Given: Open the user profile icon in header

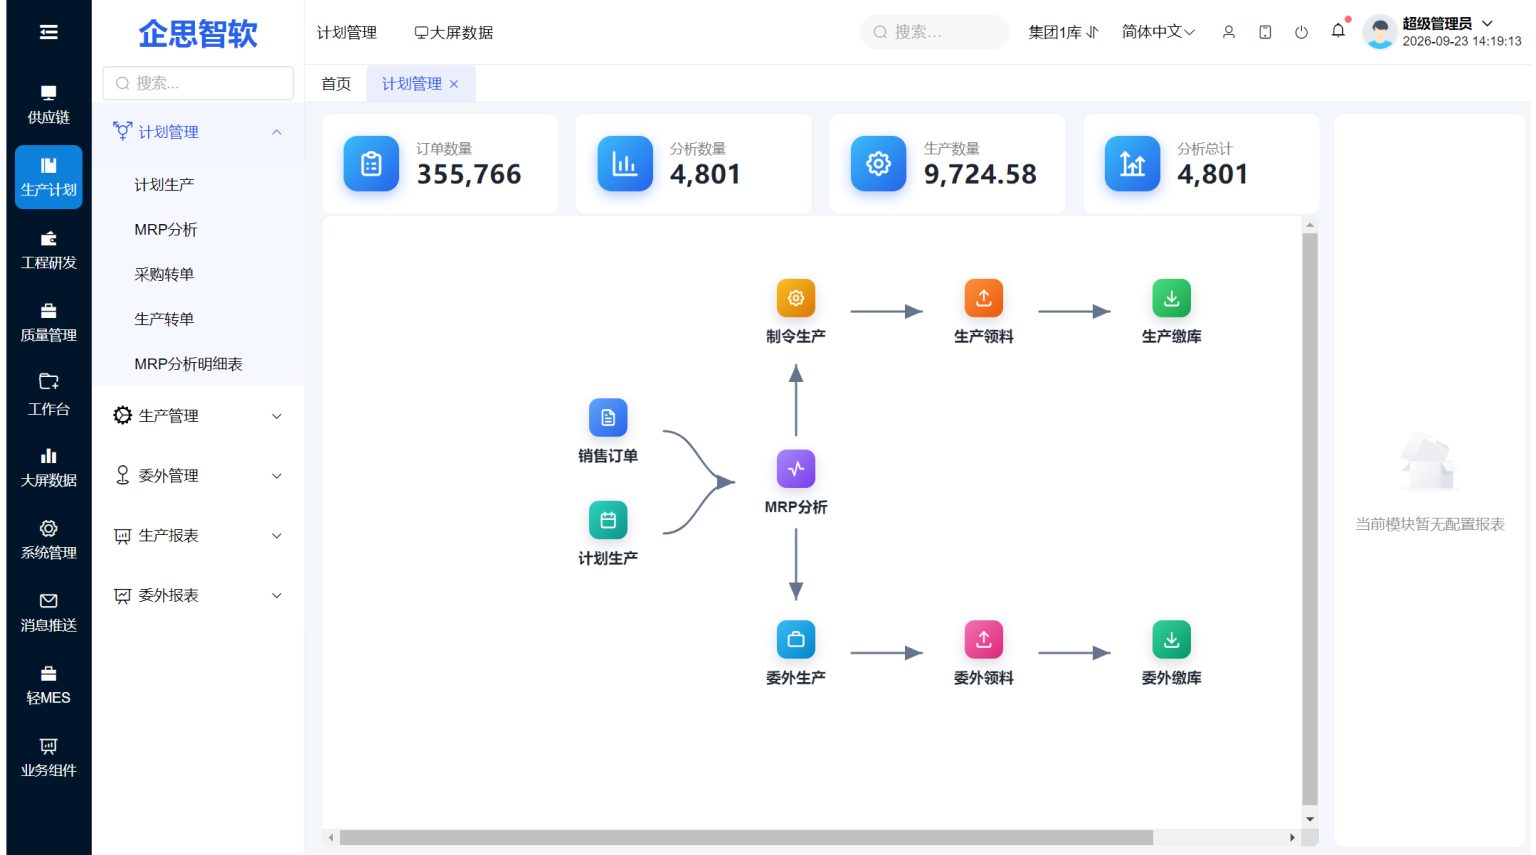Looking at the screenshot, I should [1229, 32].
